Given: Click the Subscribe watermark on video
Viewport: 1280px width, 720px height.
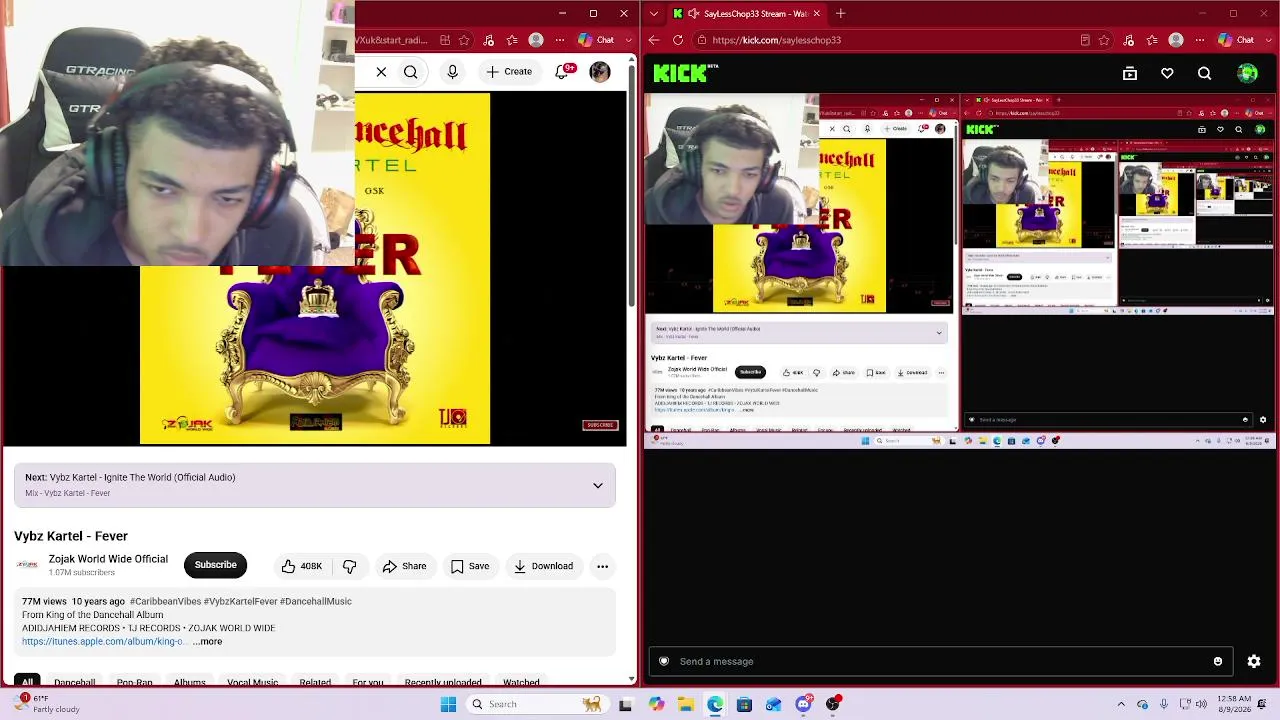Looking at the screenshot, I should click(x=600, y=425).
